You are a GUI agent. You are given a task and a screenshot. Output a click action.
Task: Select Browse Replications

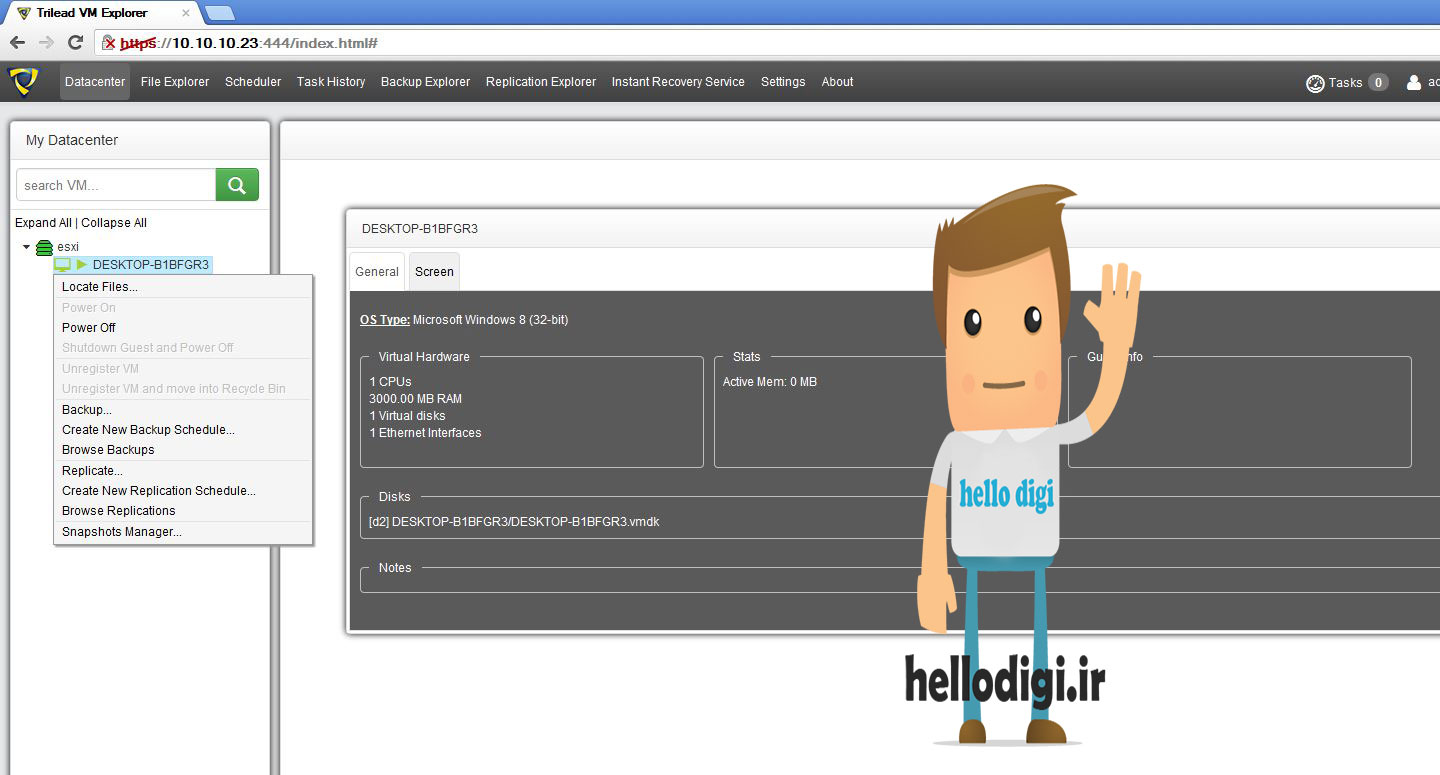click(183, 511)
